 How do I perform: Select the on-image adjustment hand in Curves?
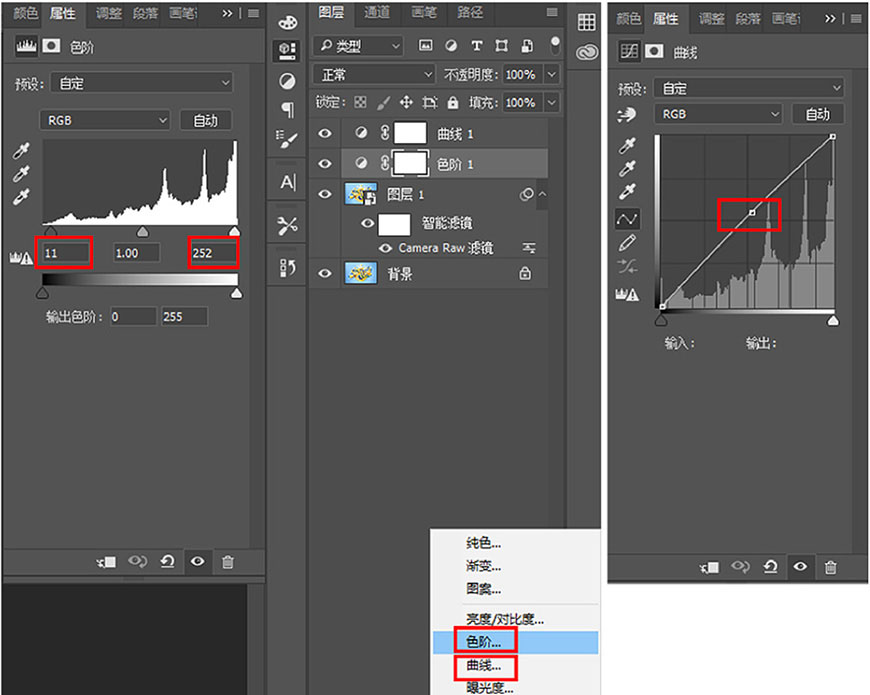tap(627, 115)
